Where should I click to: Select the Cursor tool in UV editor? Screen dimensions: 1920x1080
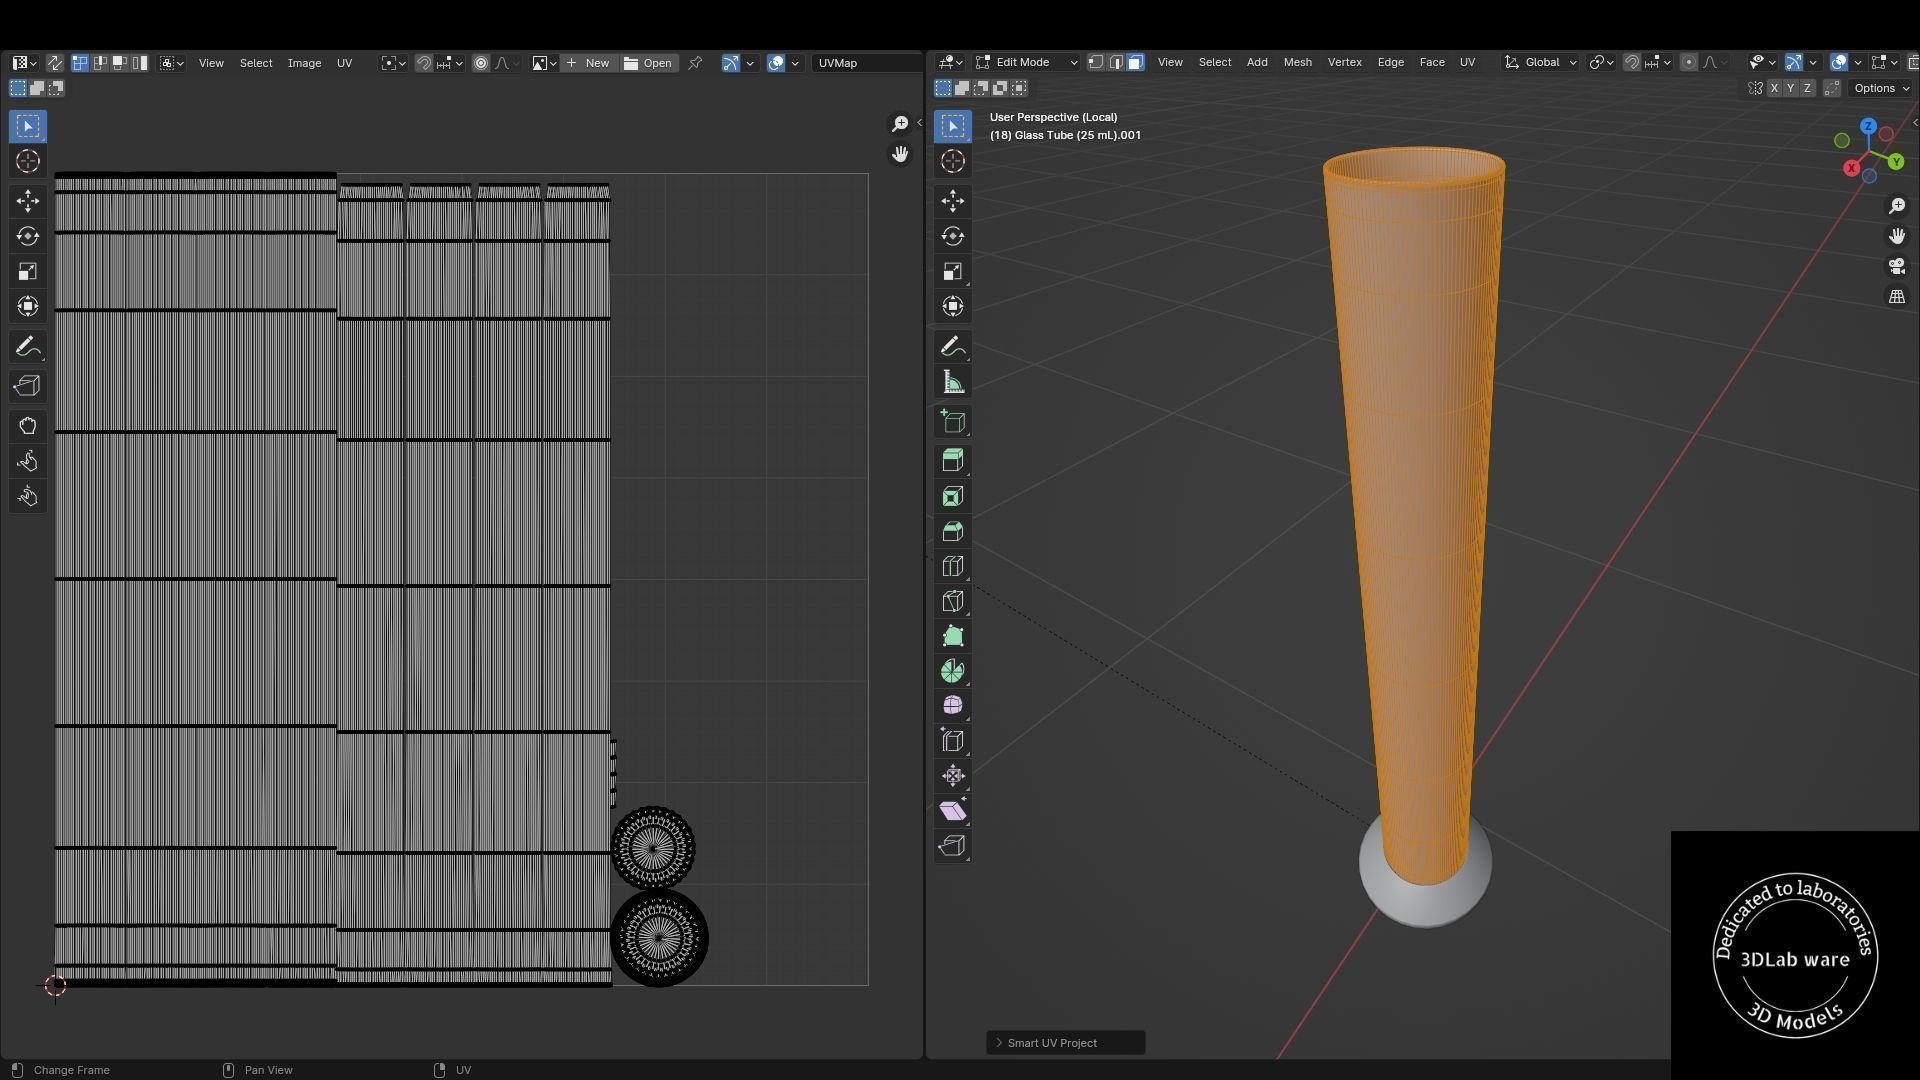[x=27, y=161]
